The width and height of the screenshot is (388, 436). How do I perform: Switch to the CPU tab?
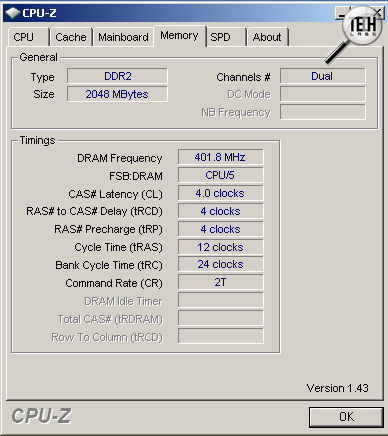pyautogui.click(x=29, y=37)
